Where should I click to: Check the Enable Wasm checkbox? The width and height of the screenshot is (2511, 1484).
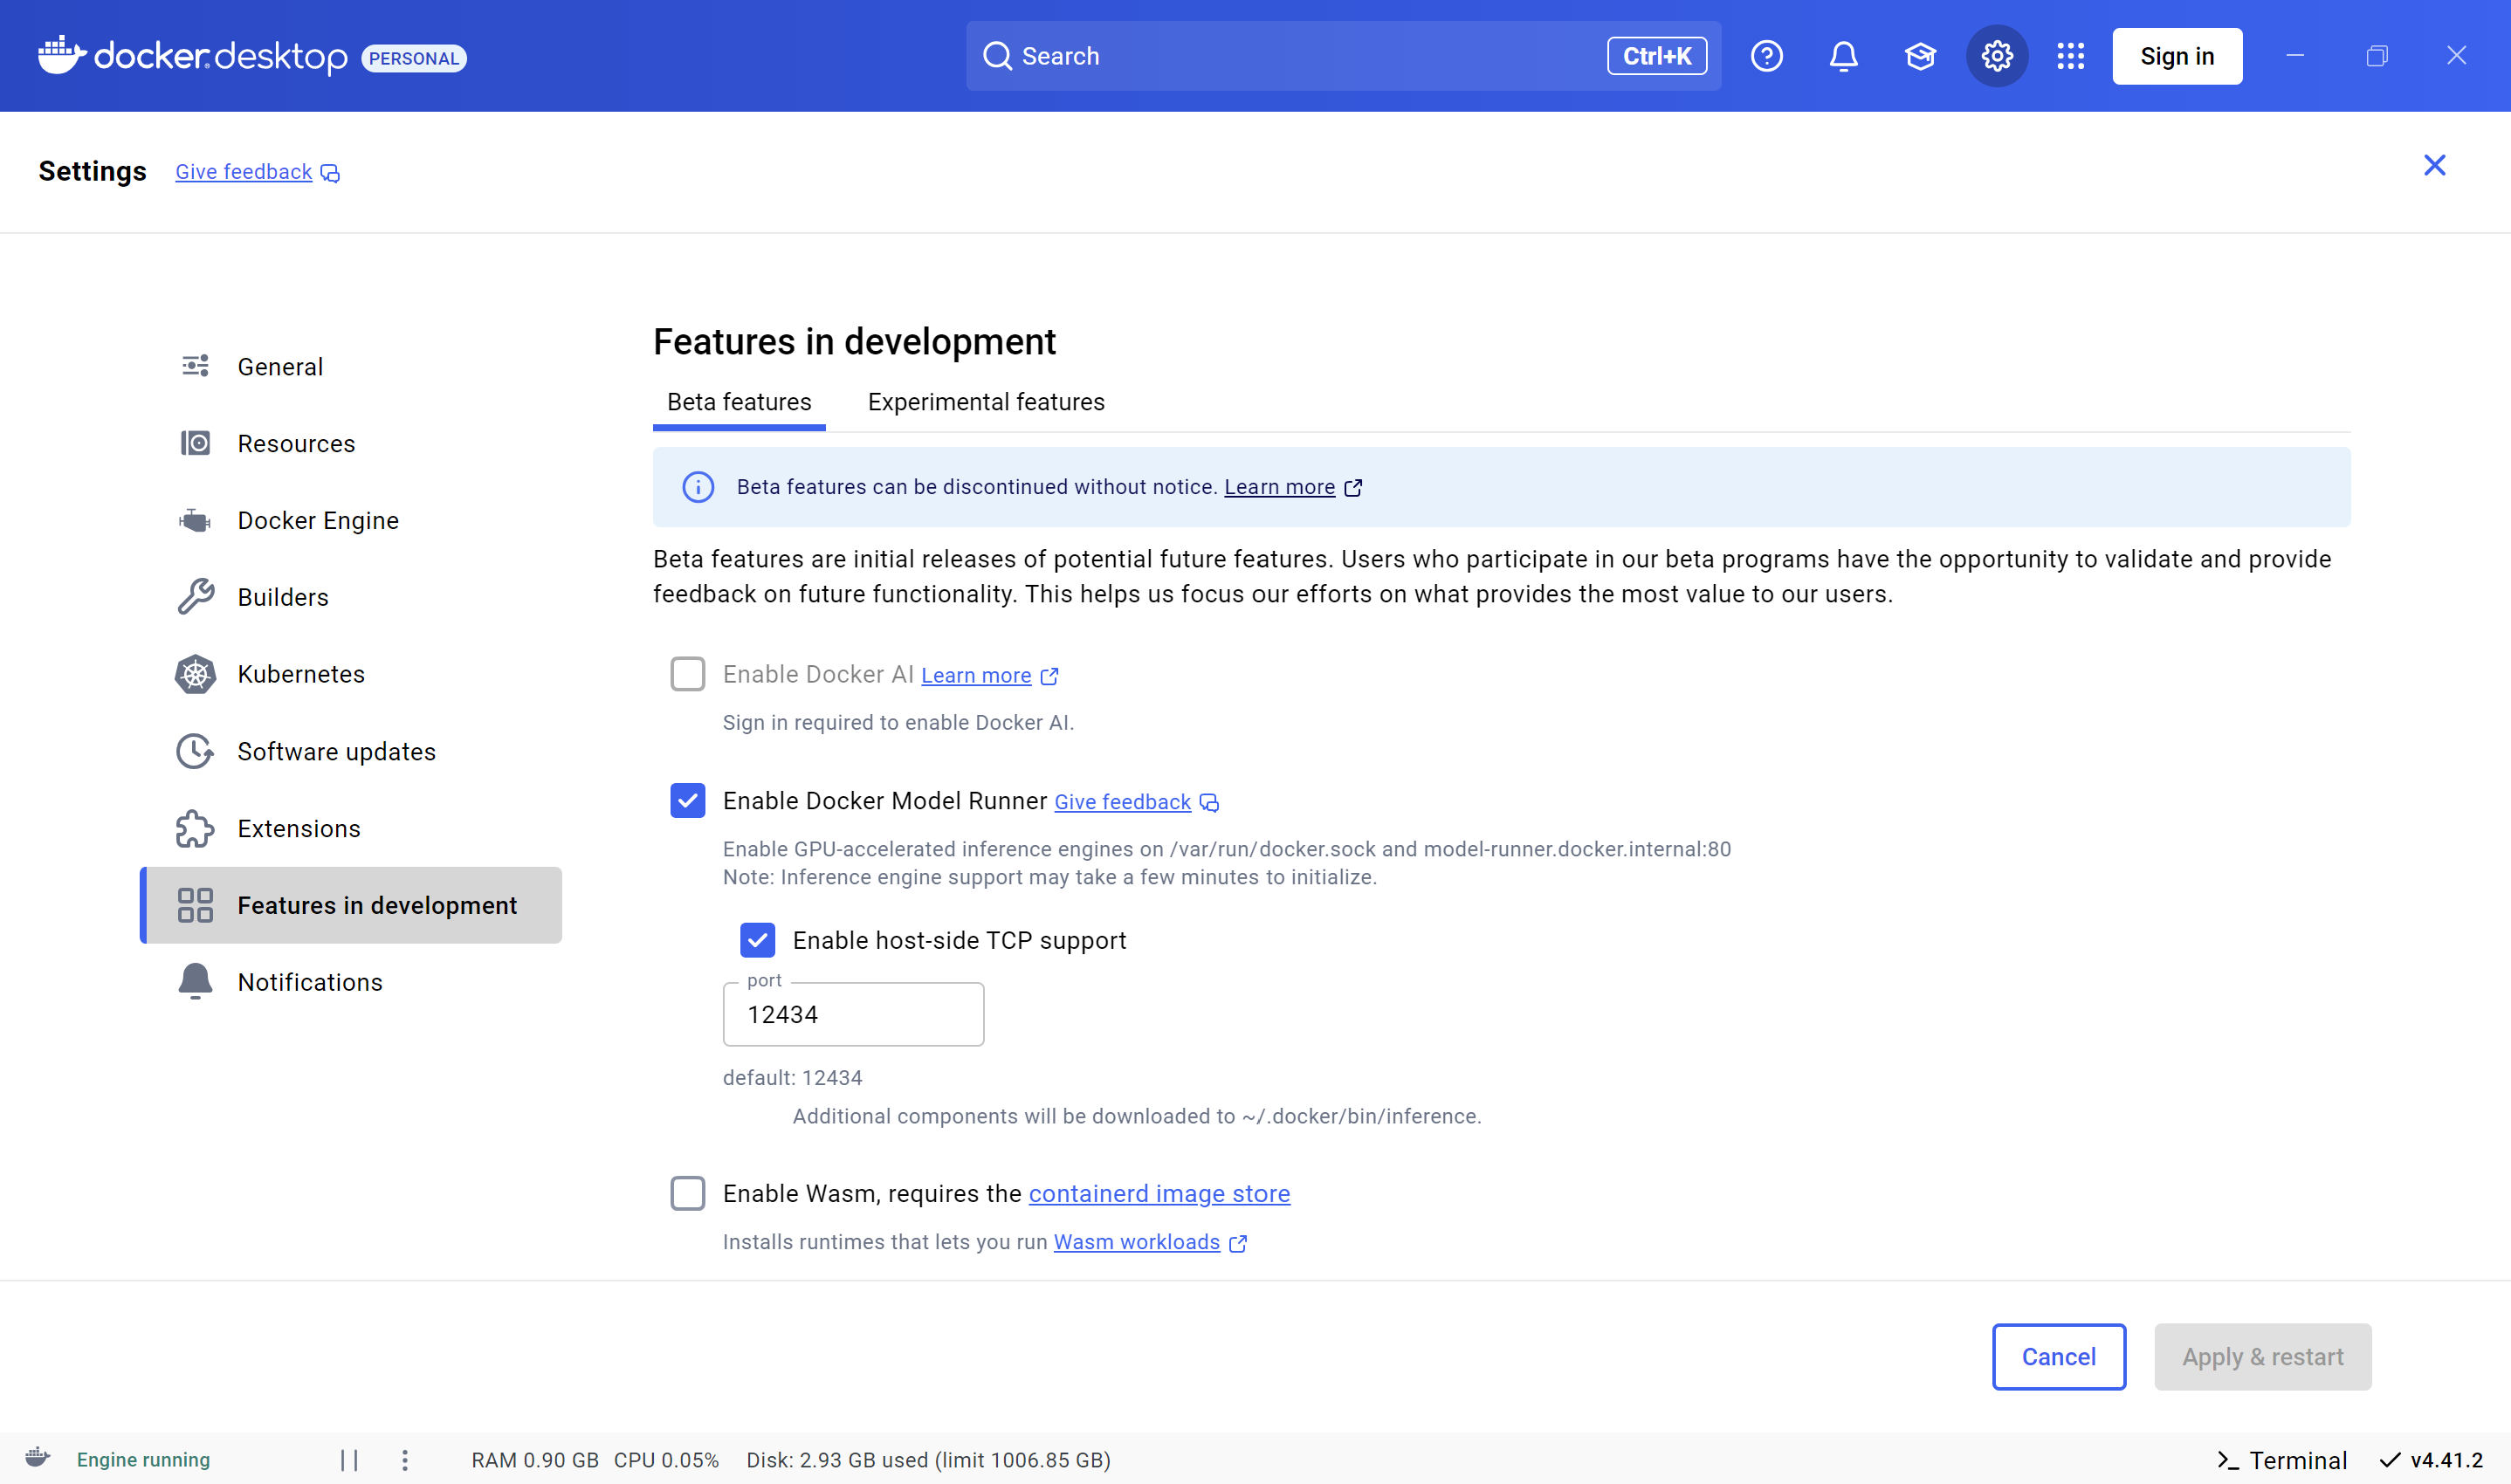coord(687,1193)
